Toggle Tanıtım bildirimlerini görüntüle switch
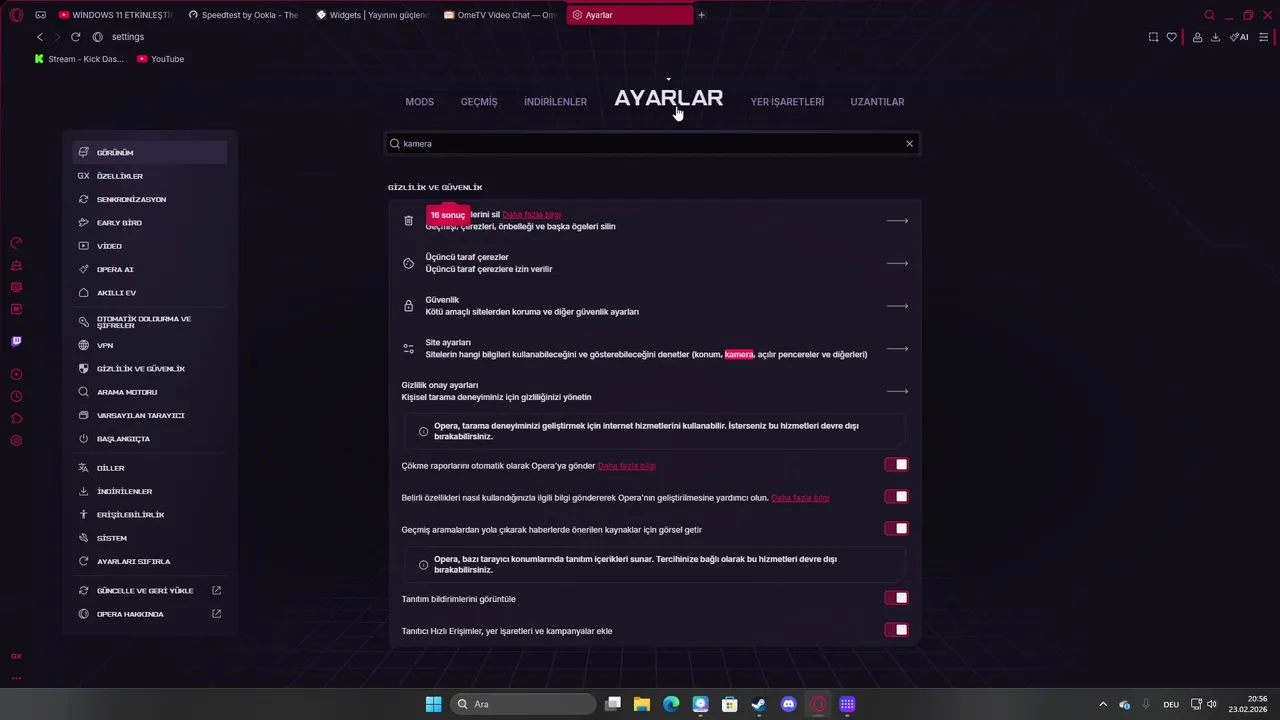Image resolution: width=1280 pixels, height=720 pixels. click(896, 598)
